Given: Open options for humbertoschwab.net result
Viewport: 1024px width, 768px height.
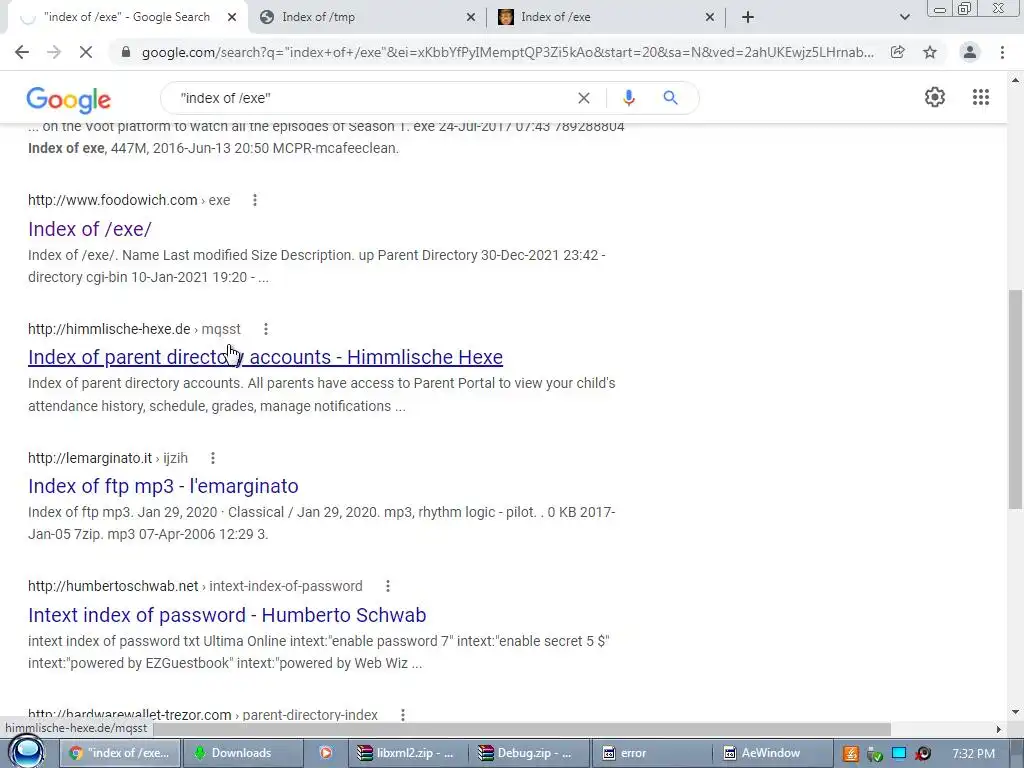Looking at the screenshot, I should pos(388,586).
